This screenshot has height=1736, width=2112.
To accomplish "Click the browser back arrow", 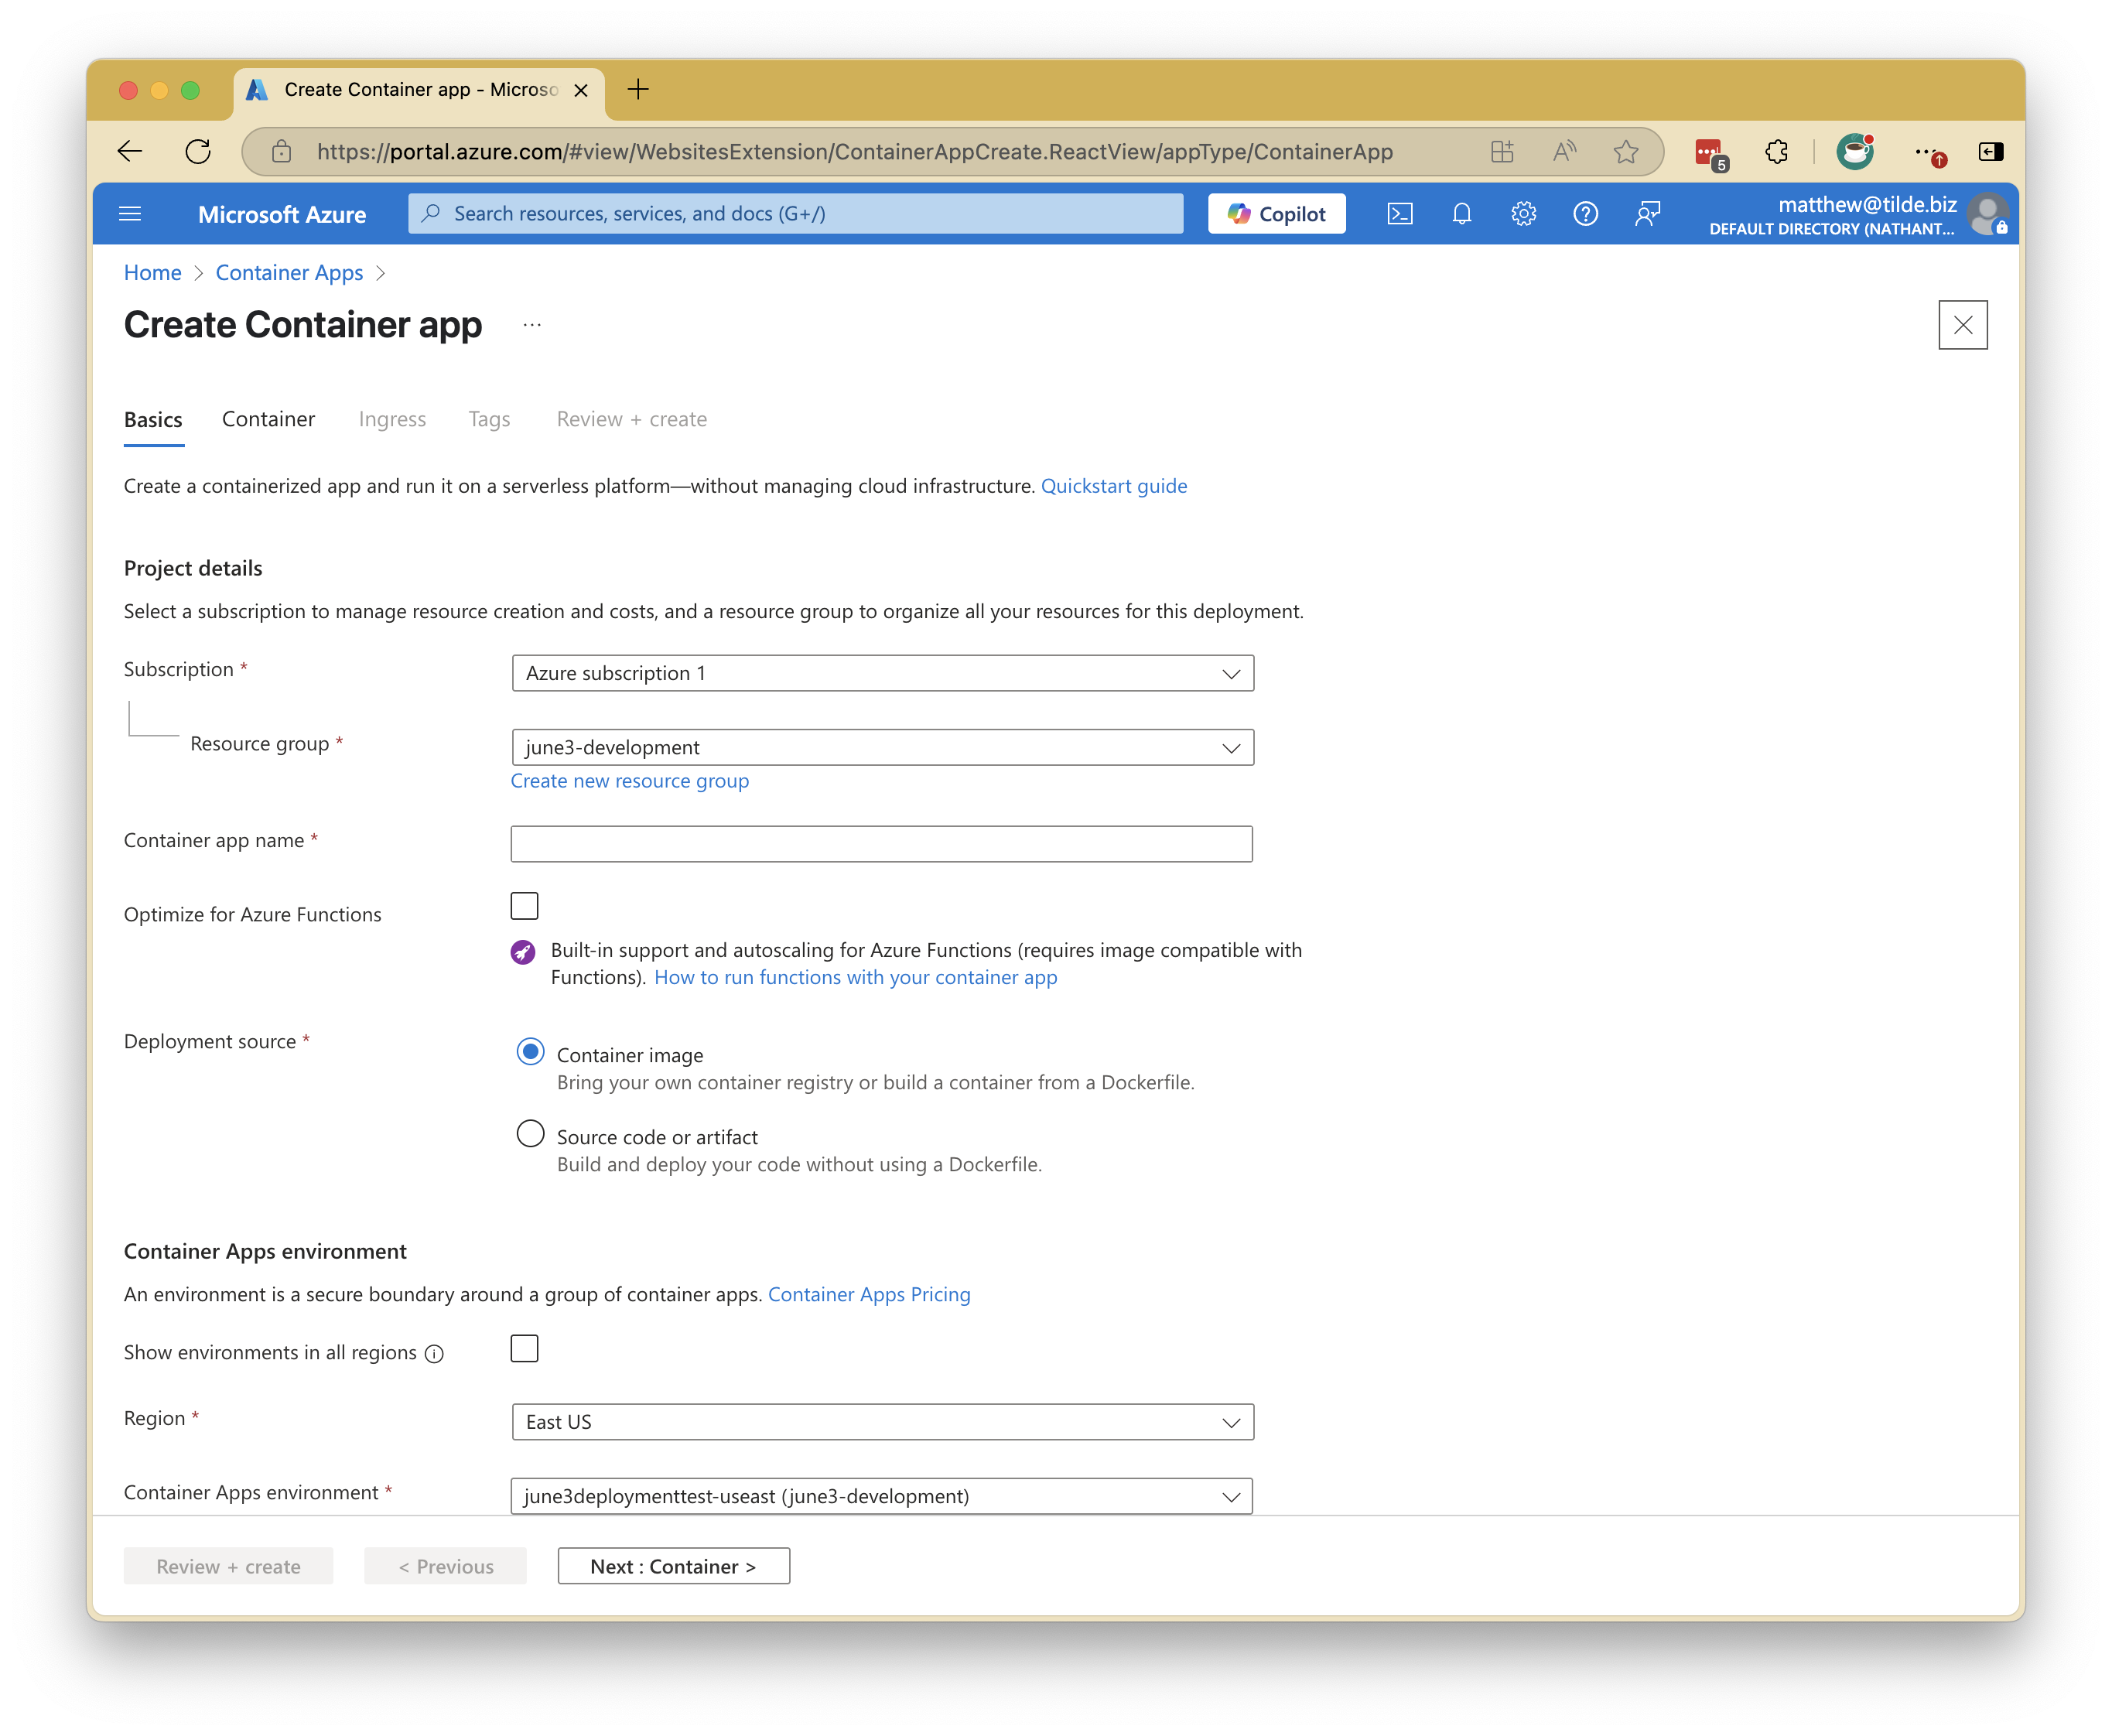I will point(130,151).
